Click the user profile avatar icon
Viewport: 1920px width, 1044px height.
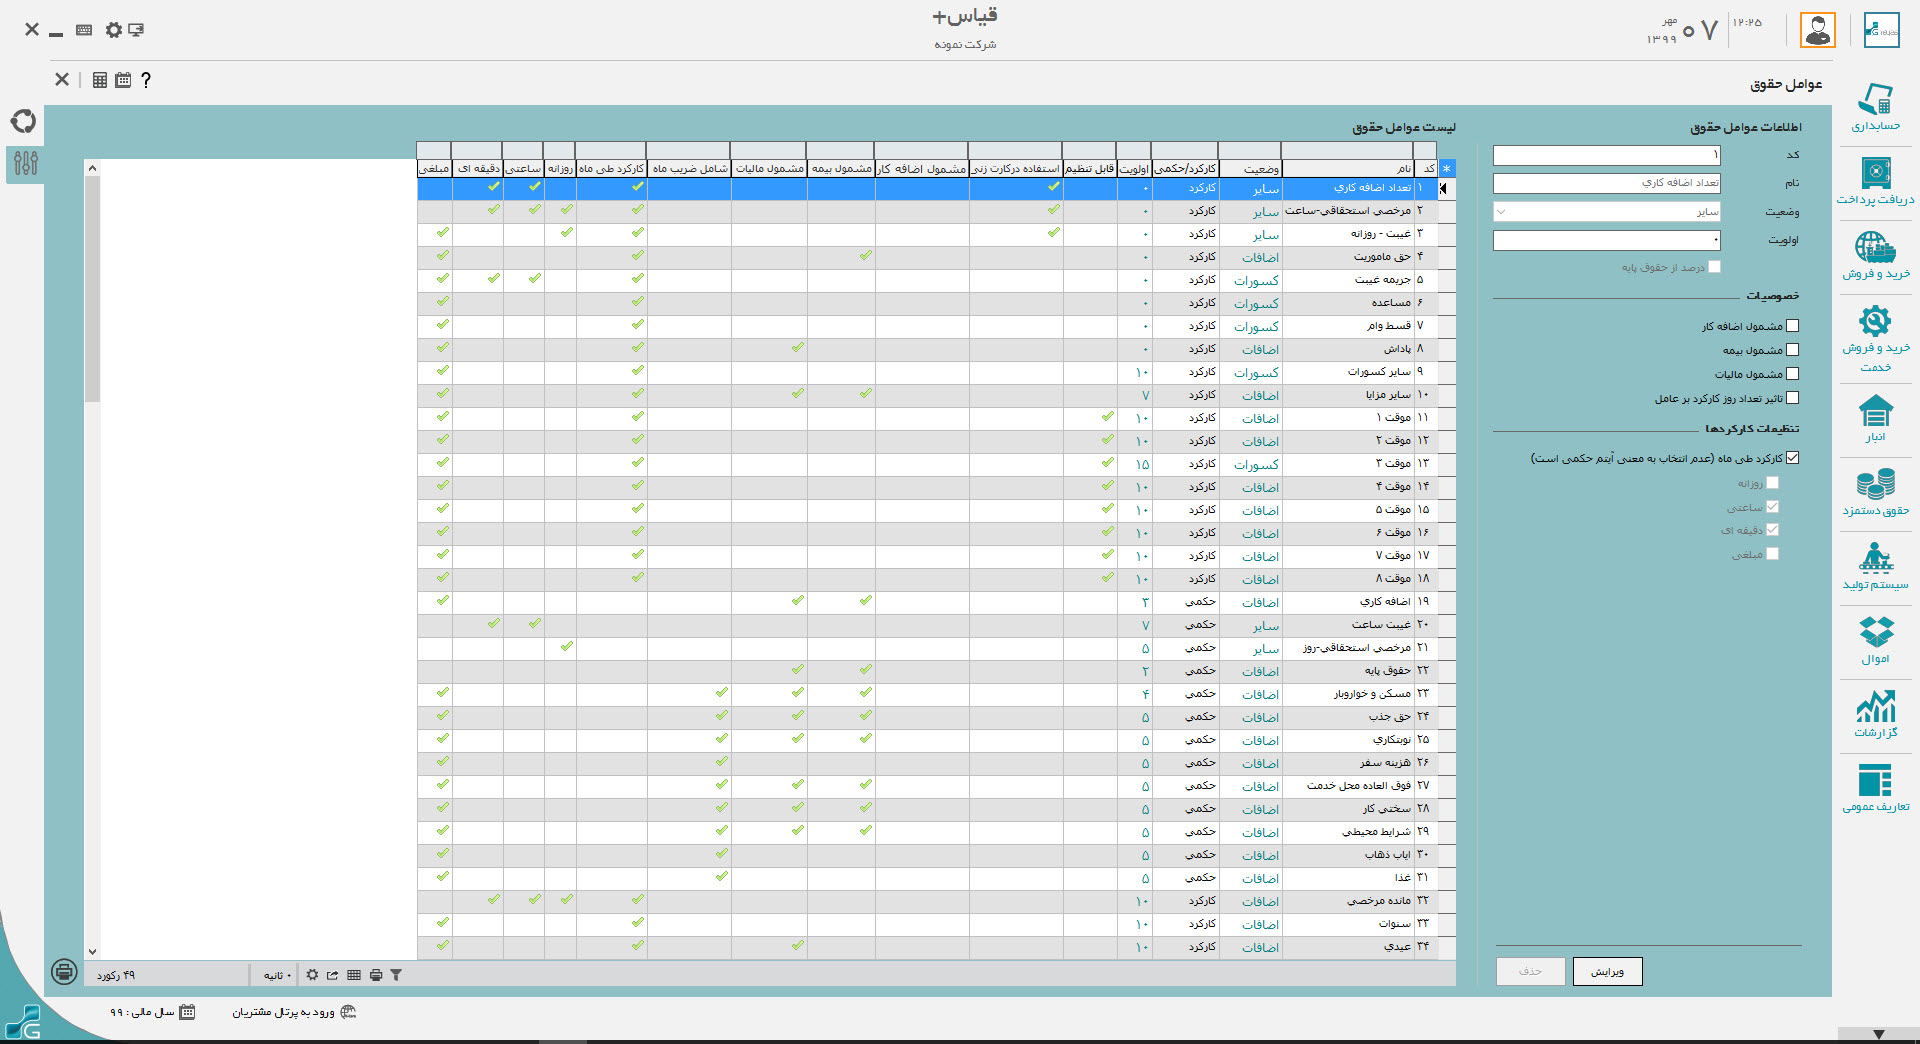pos(1818,30)
